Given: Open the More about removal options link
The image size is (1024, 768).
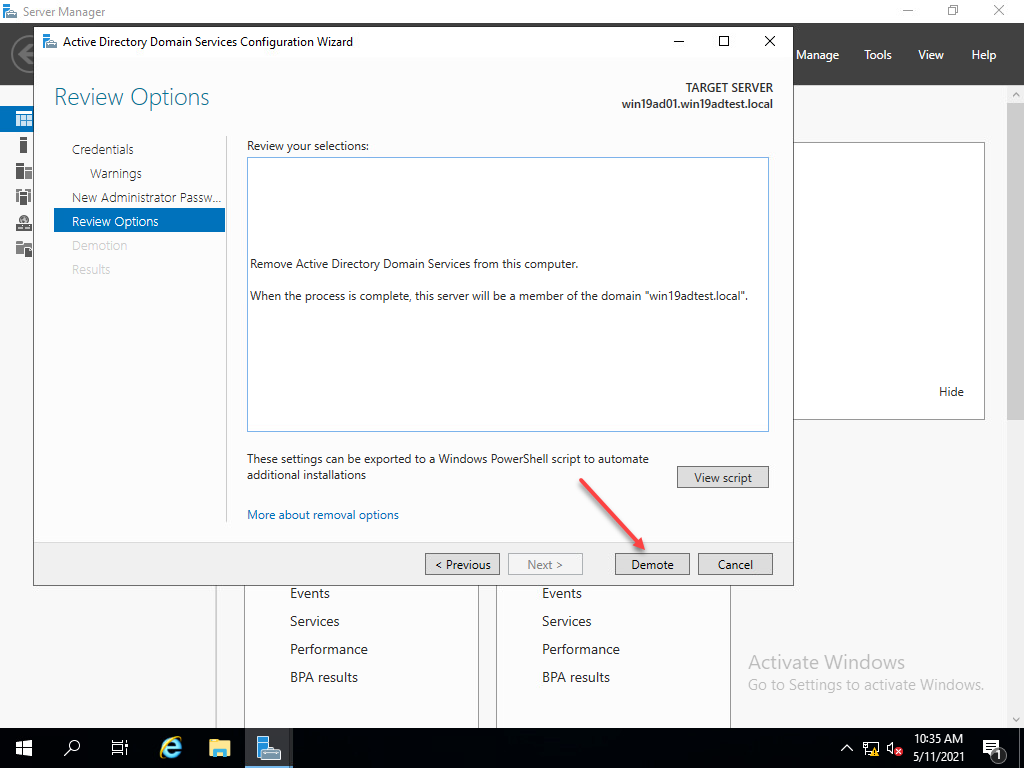Looking at the screenshot, I should [322, 514].
